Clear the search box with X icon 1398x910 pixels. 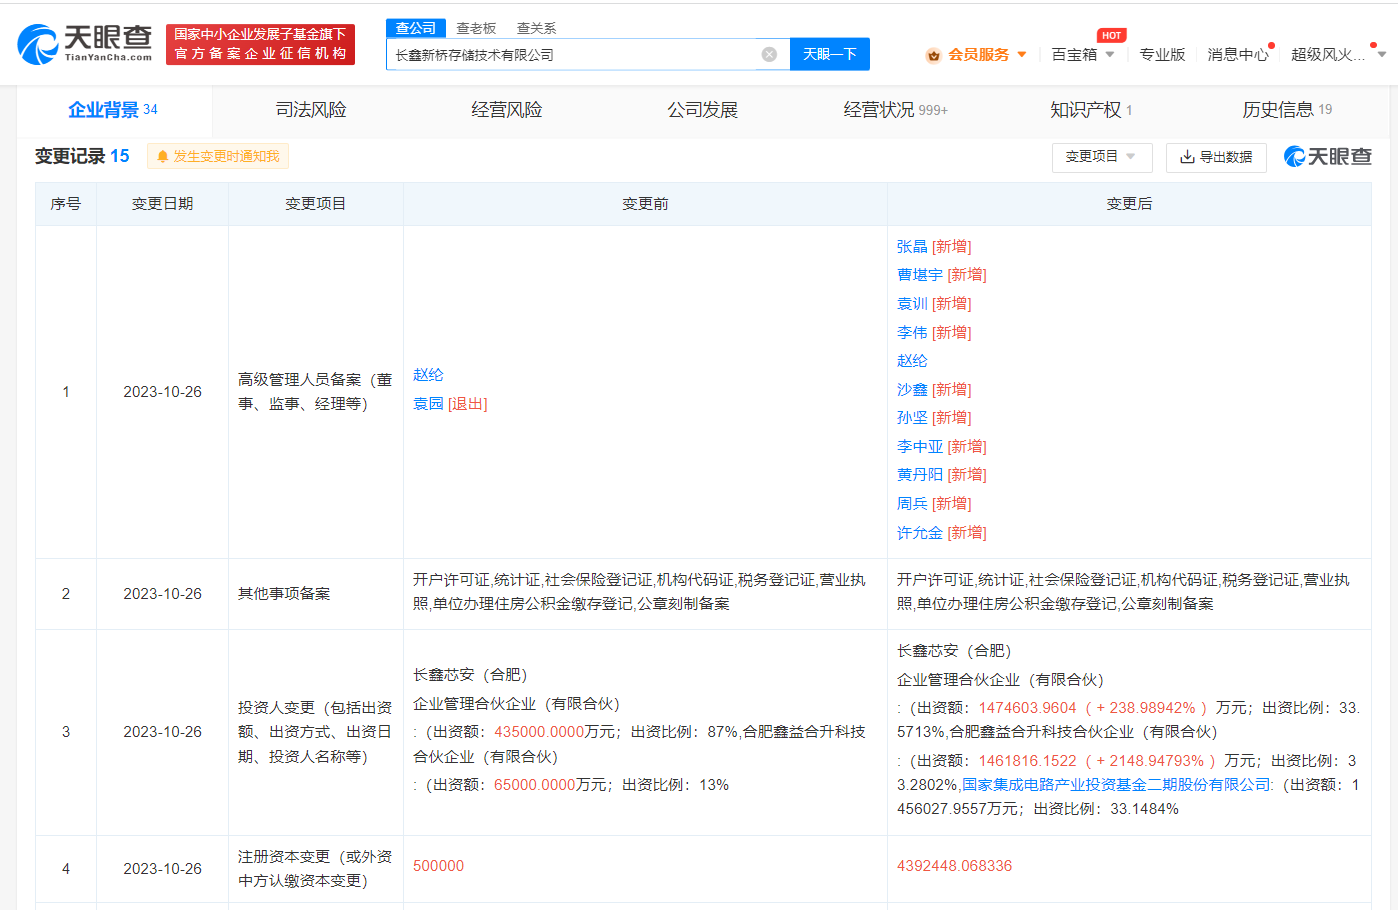click(769, 55)
